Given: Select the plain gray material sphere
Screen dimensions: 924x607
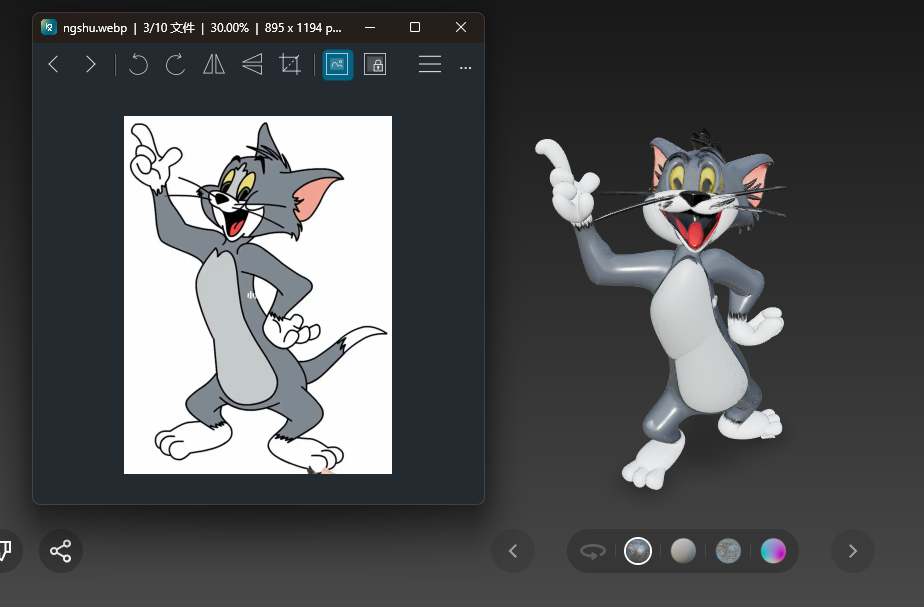Looking at the screenshot, I should (683, 551).
